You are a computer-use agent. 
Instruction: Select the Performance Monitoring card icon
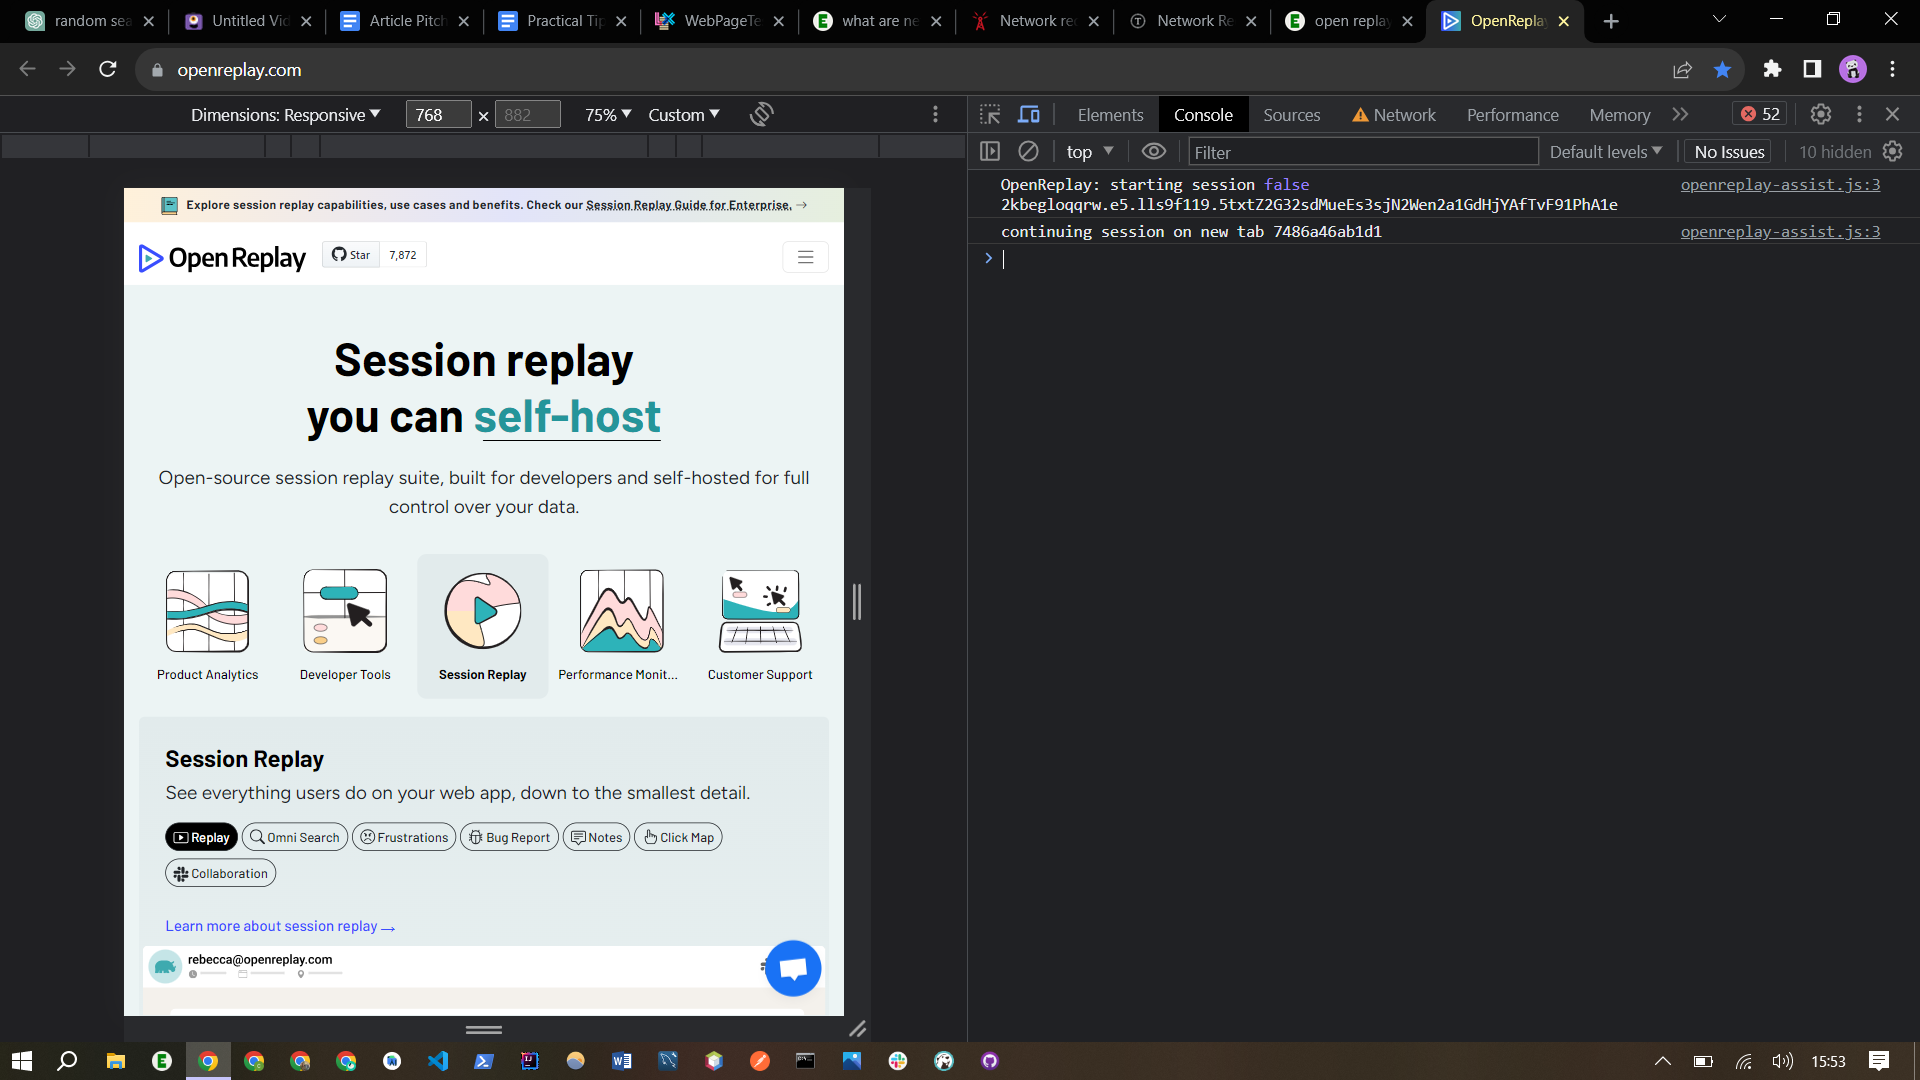coord(621,611)
